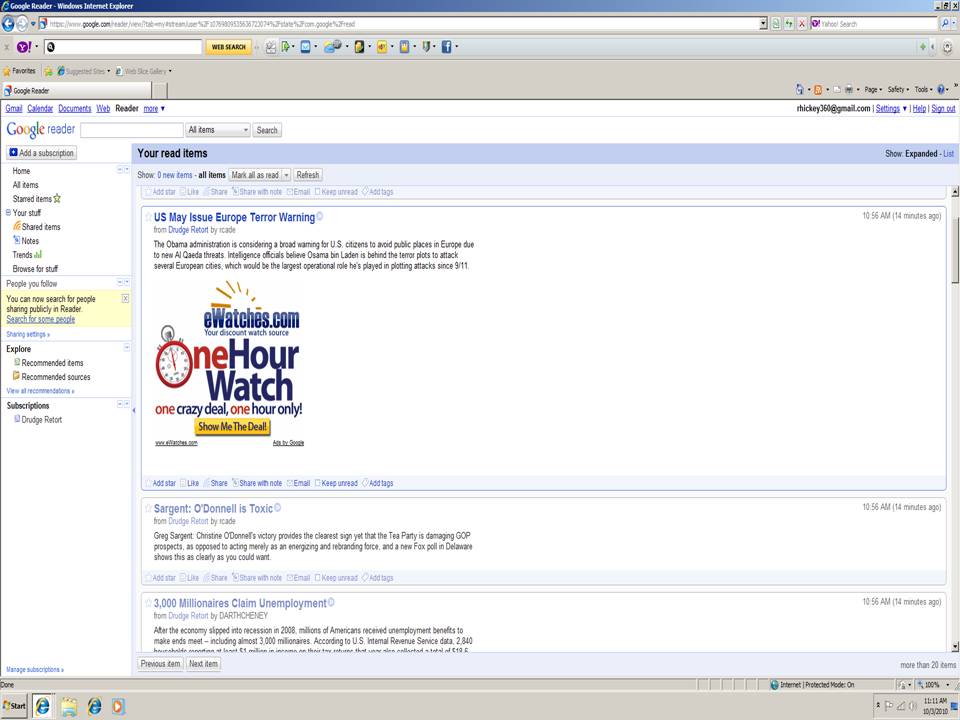Open the address bar history dropdown
This screenshot has height=720, width=960.
click(x=763, y=24)
